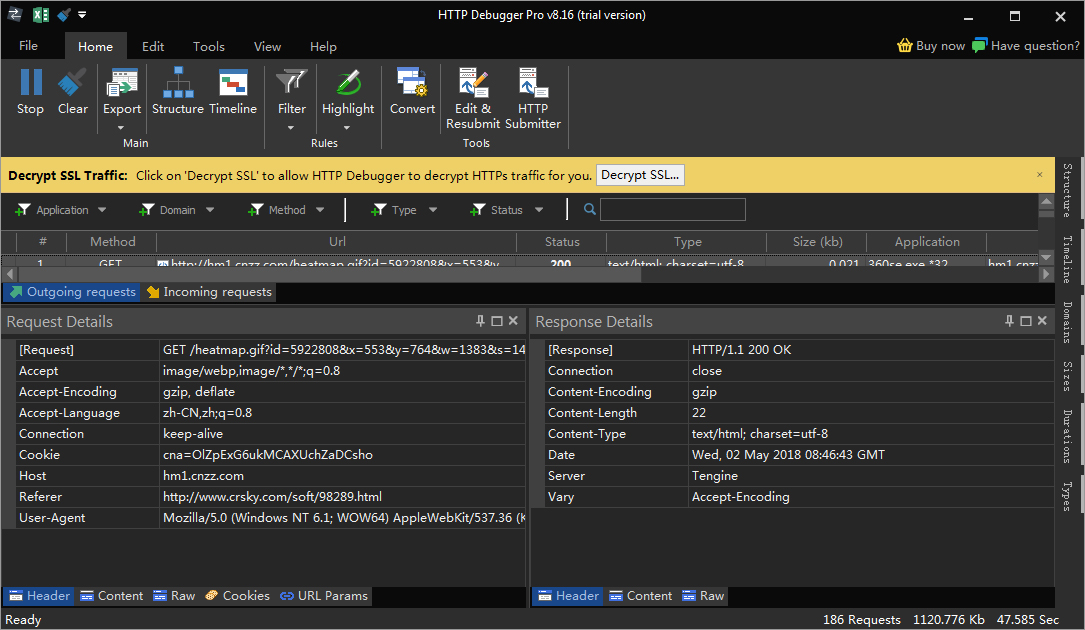
Task: Open the Sizes side panel tab
Action: click(x=1068, y=376)
